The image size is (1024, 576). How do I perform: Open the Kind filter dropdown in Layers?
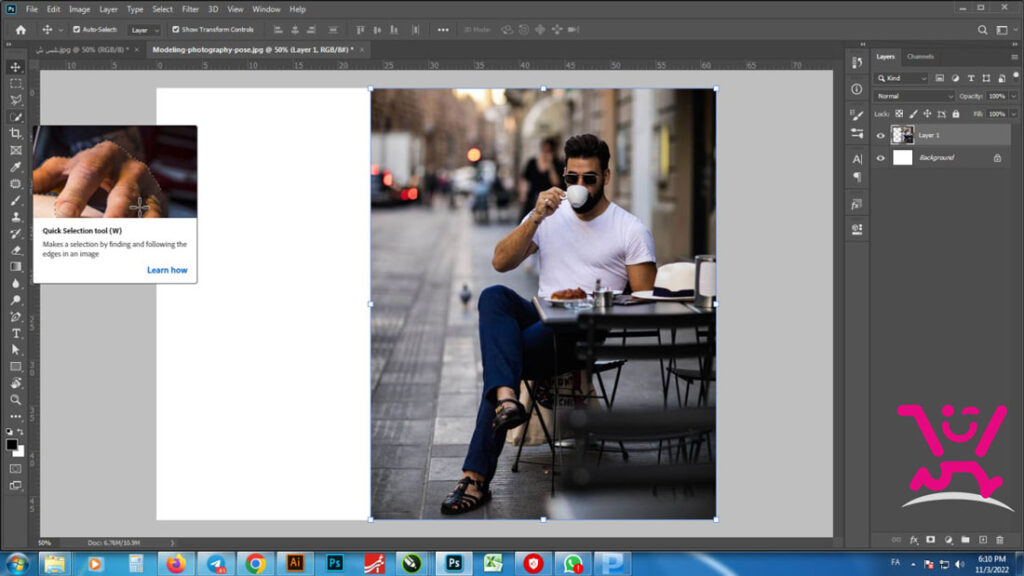pyautogui.click(x=901, y=78)
